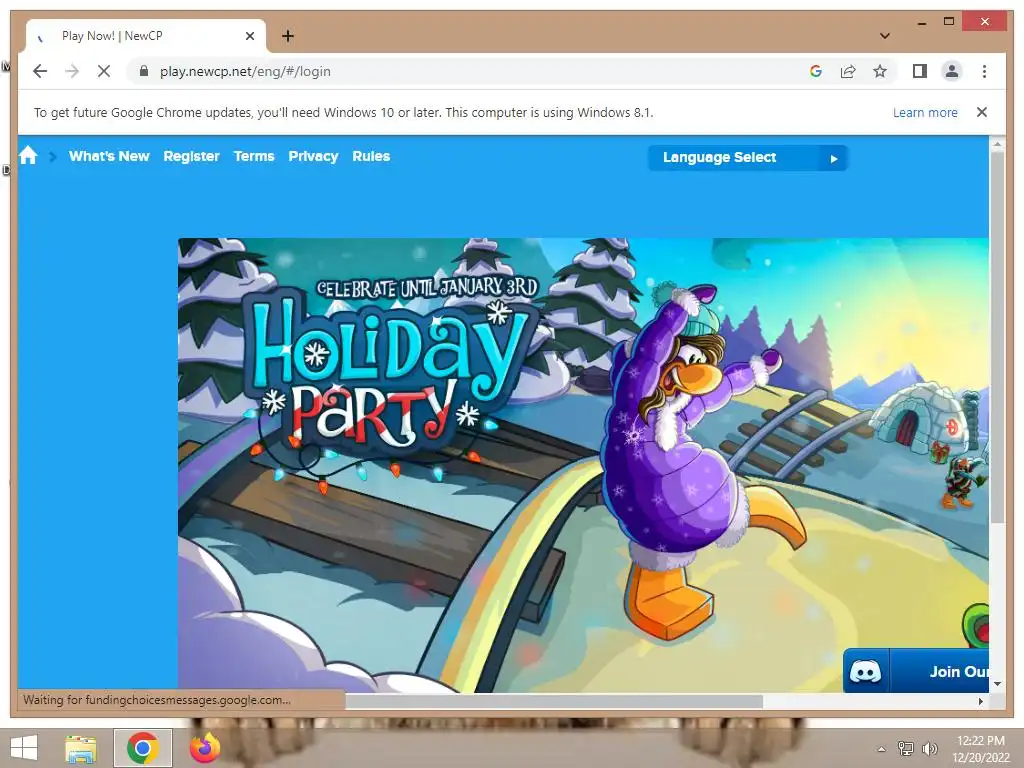
Task: Click the Chrome taskbar icon
Action: [143, 748]
